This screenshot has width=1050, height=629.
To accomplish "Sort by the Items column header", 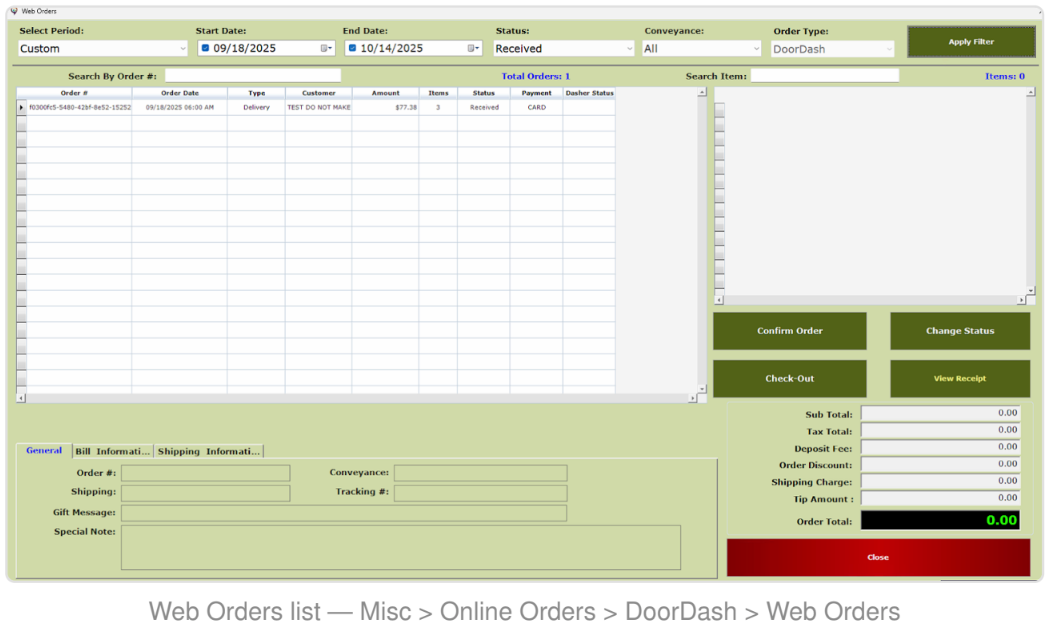I will pyautogui.click(x=439, y=93).
